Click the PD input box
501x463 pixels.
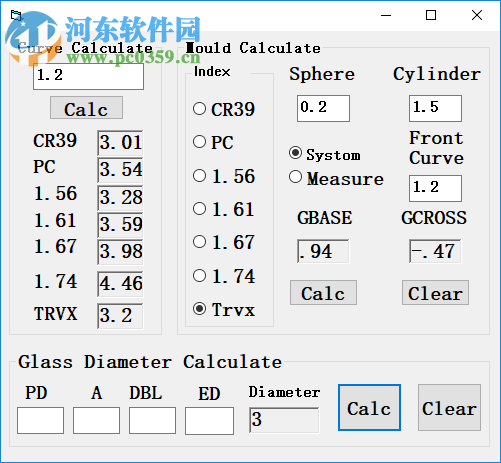click(40, 420)
